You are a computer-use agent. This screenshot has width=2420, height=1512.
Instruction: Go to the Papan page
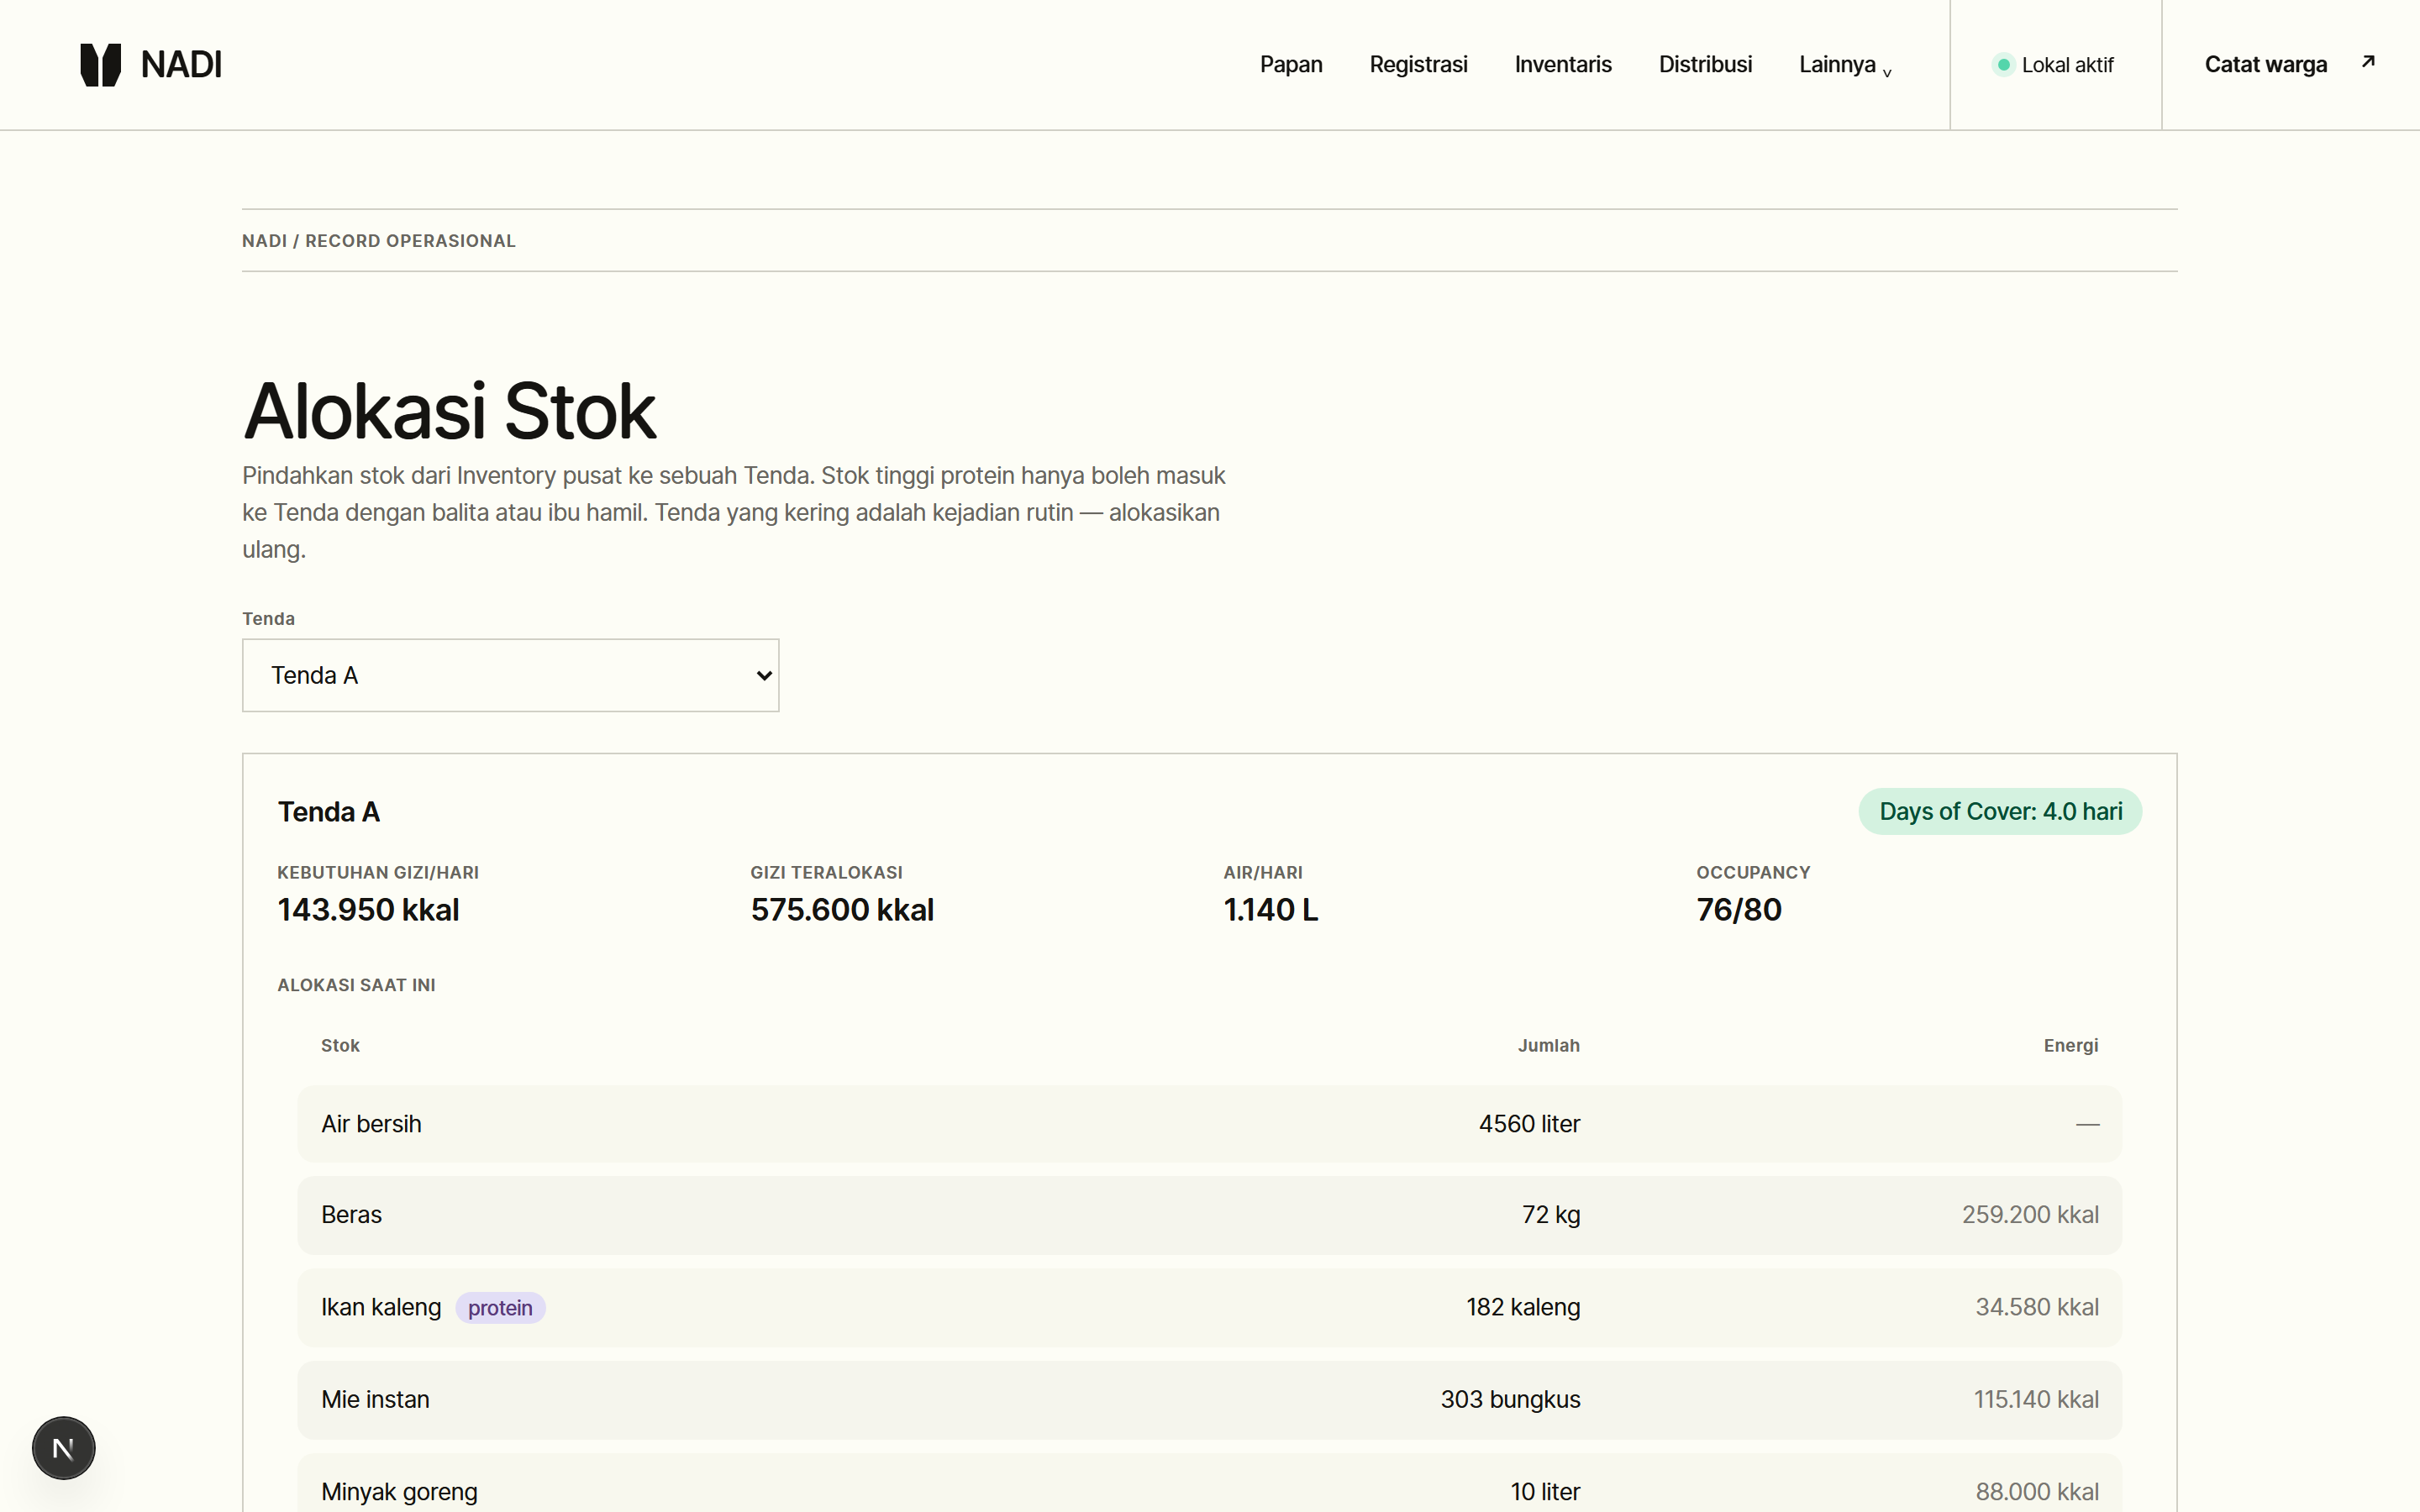tap(1290, 65)
